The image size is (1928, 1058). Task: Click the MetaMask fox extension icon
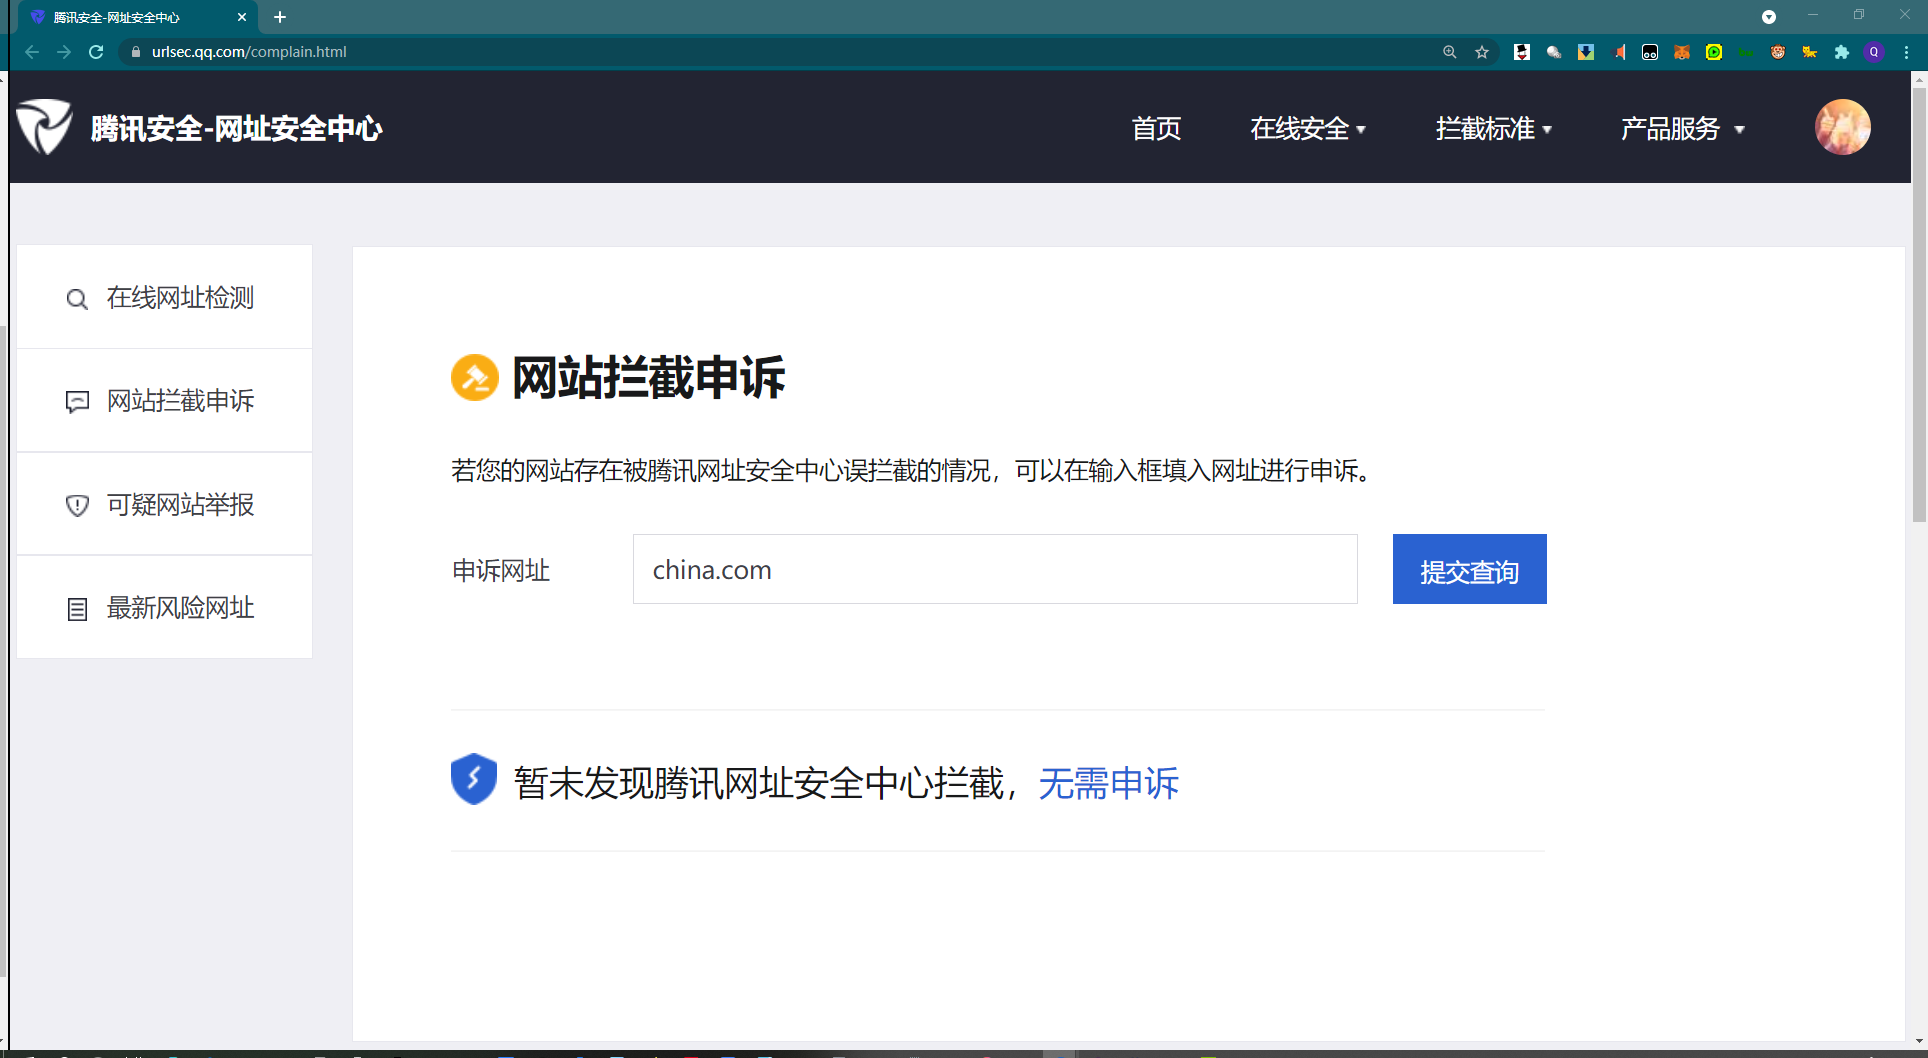click(x=1682, y=52)
